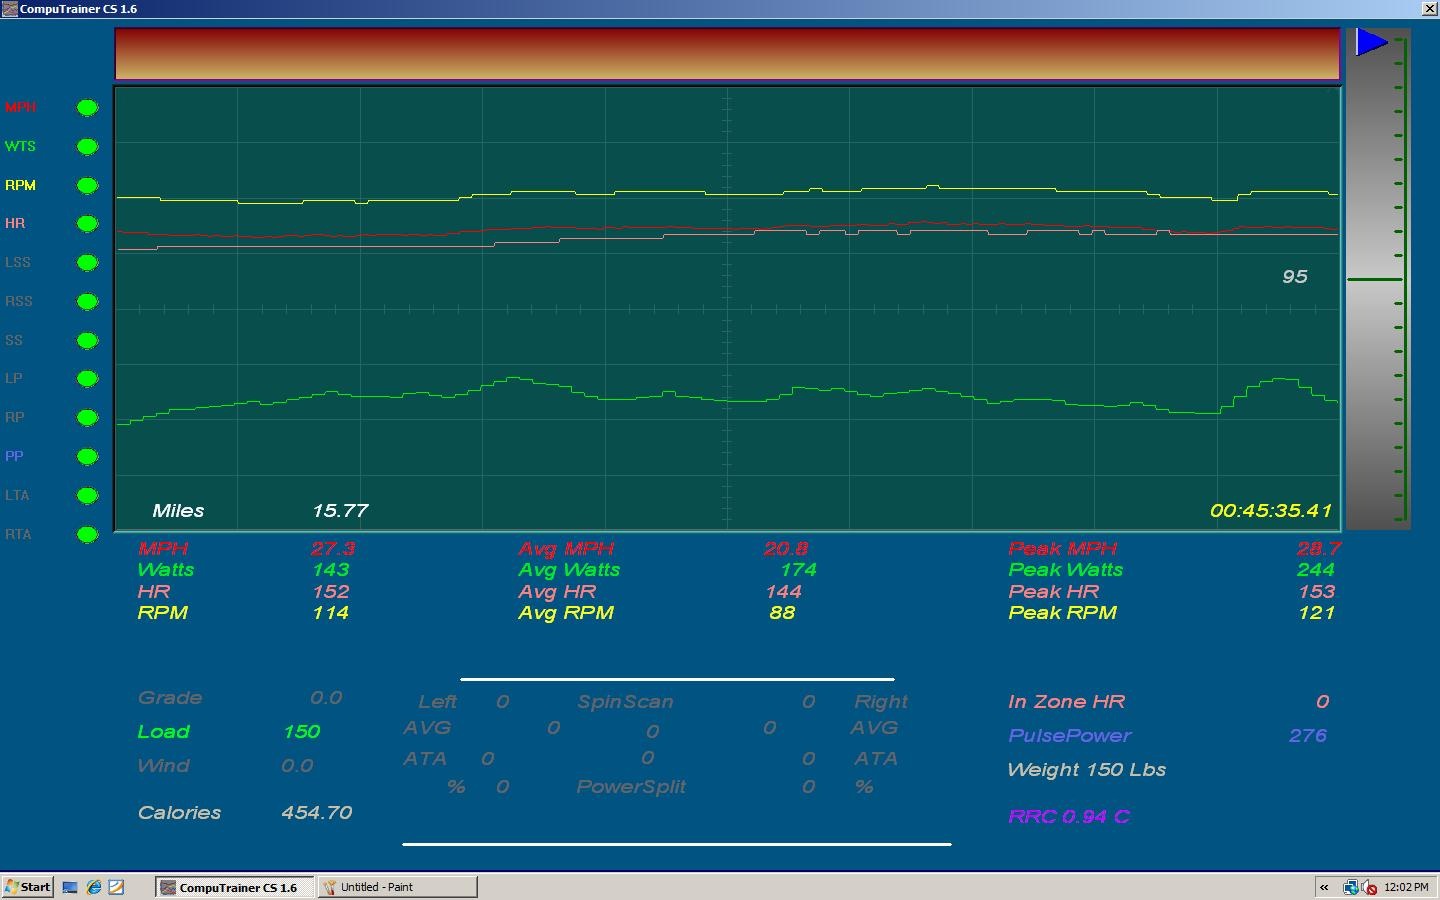Select CompuTrainer CS 1.6 taskbar button
Screen dimensions: 1440x900
[235, 887]
